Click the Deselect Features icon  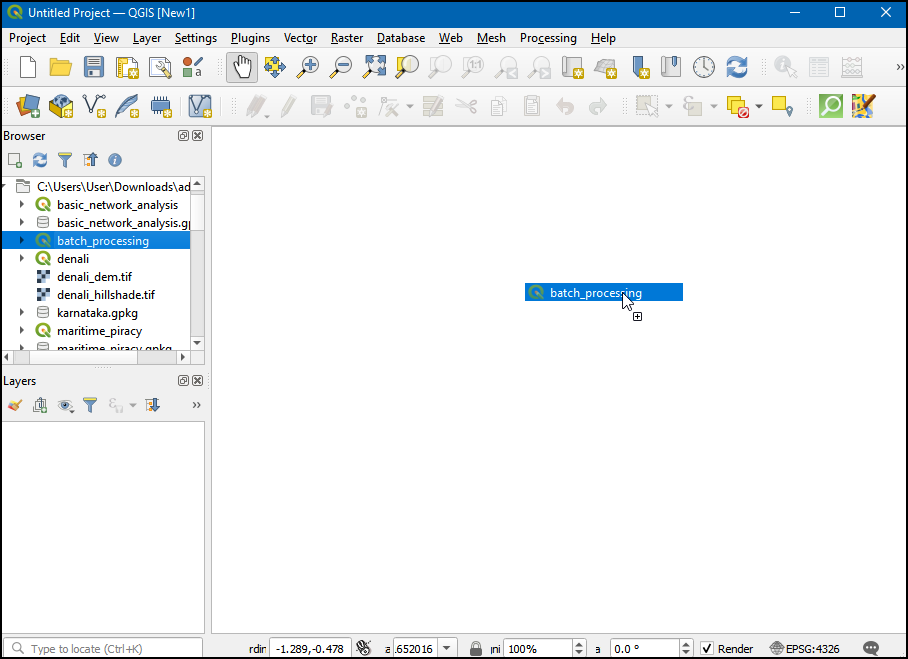pos(738,107)
